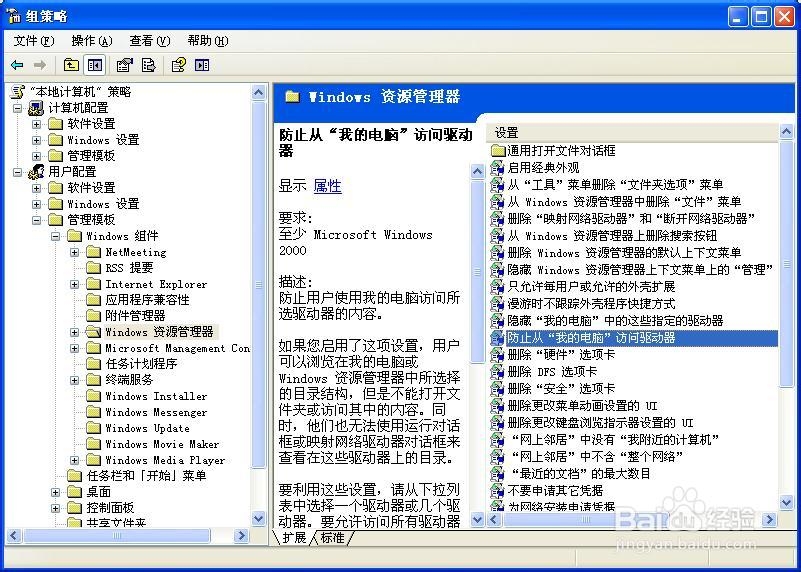Toggle the Show/Hide console tree icon
This screenshot has height=572, width=801.
pos(95,65)
